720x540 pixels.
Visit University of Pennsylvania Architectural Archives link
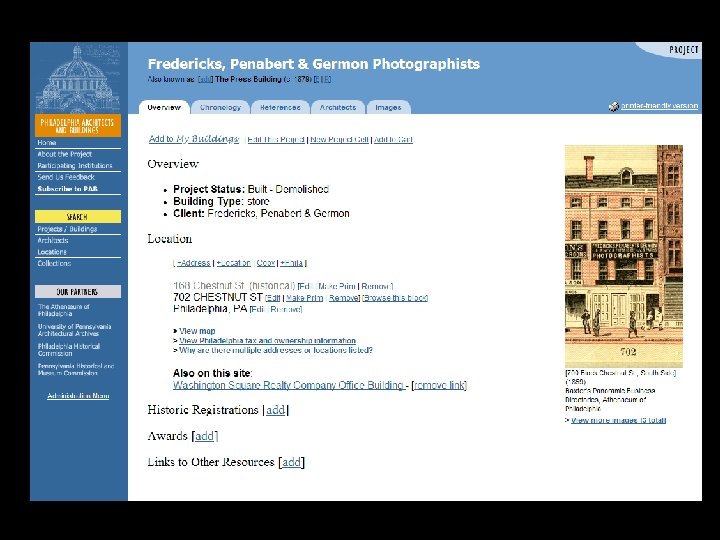click(74, 330)
